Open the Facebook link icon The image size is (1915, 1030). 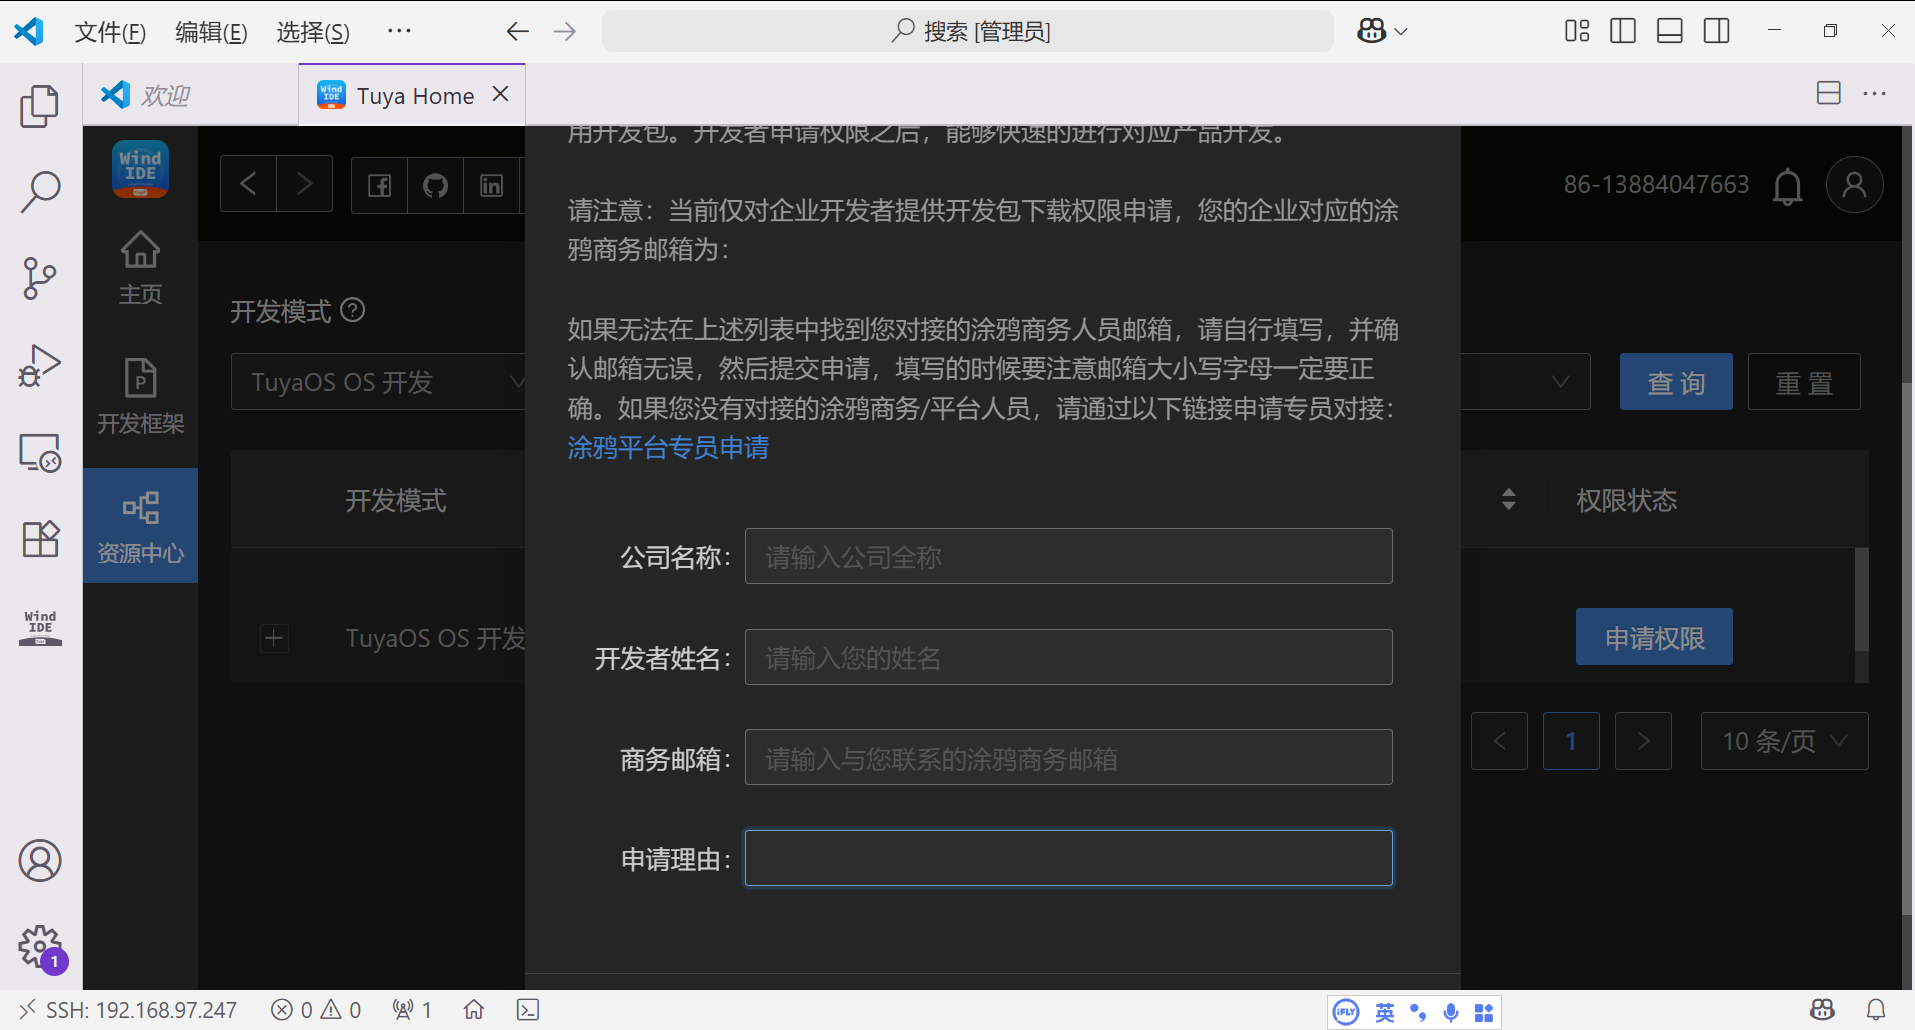(x=380, y=185)
